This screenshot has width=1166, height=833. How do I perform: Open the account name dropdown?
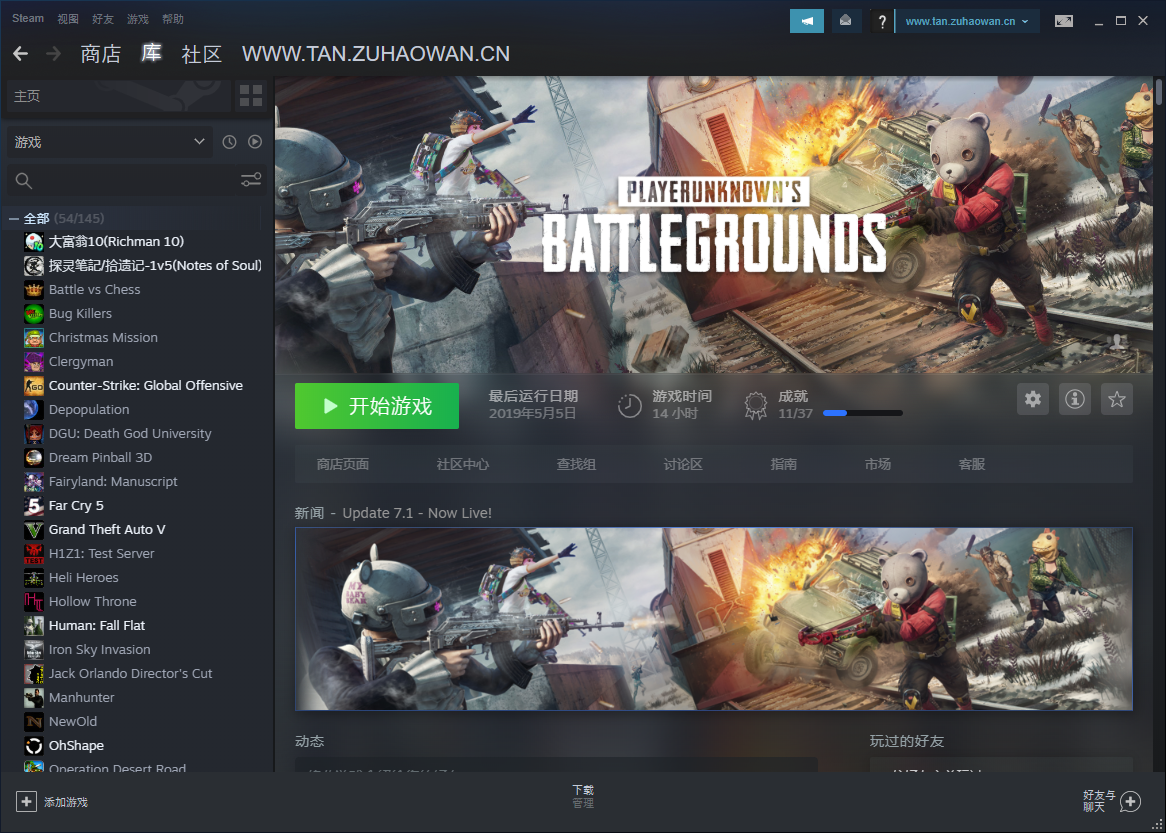coord(967,21)
